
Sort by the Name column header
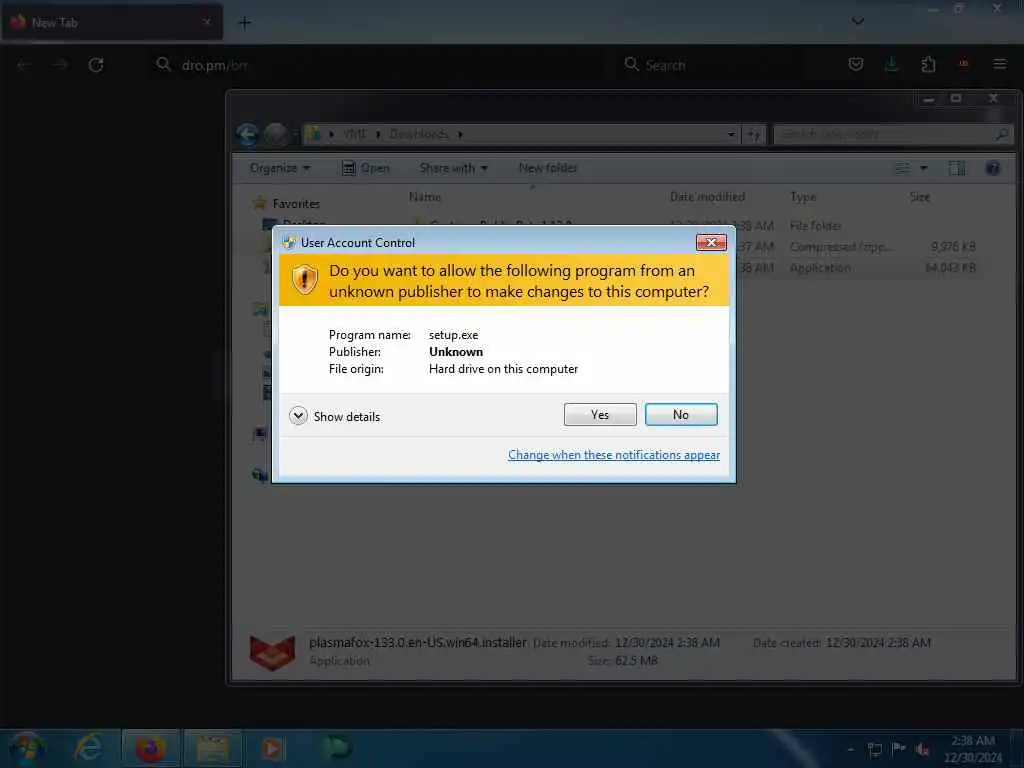click(x=424, y=197)
